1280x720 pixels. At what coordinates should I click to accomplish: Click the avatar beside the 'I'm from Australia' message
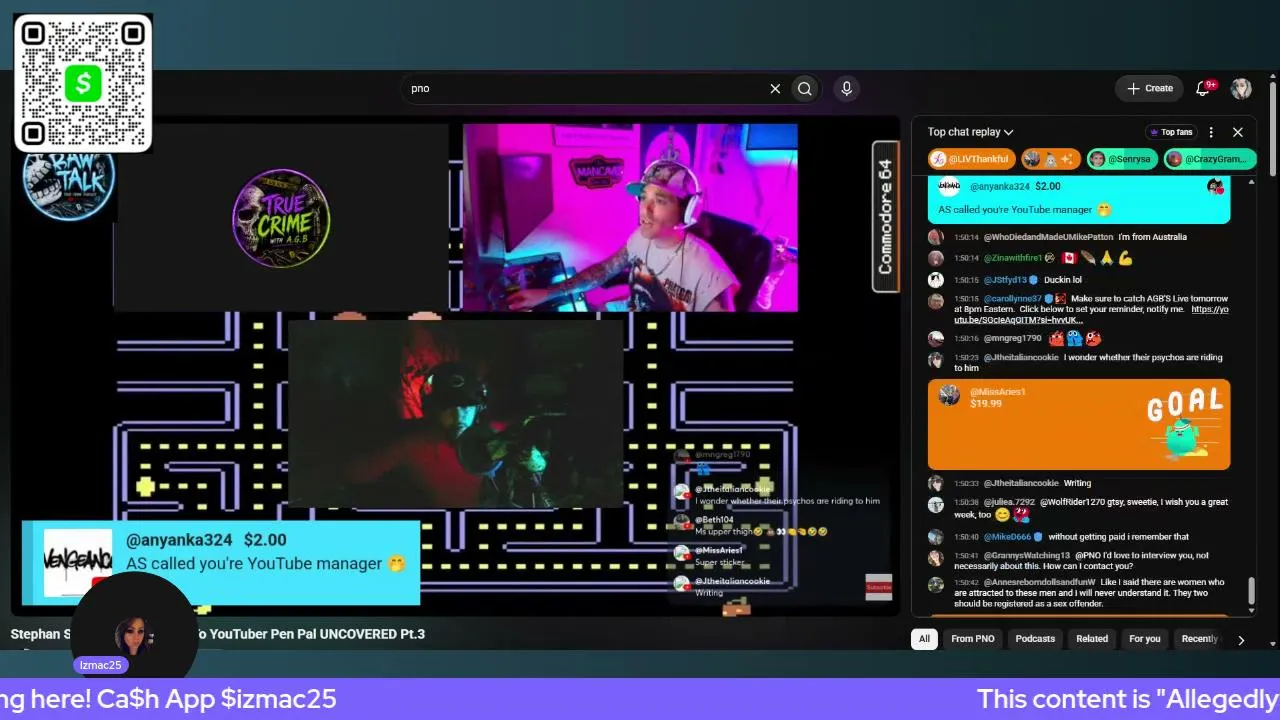(936, 238)
